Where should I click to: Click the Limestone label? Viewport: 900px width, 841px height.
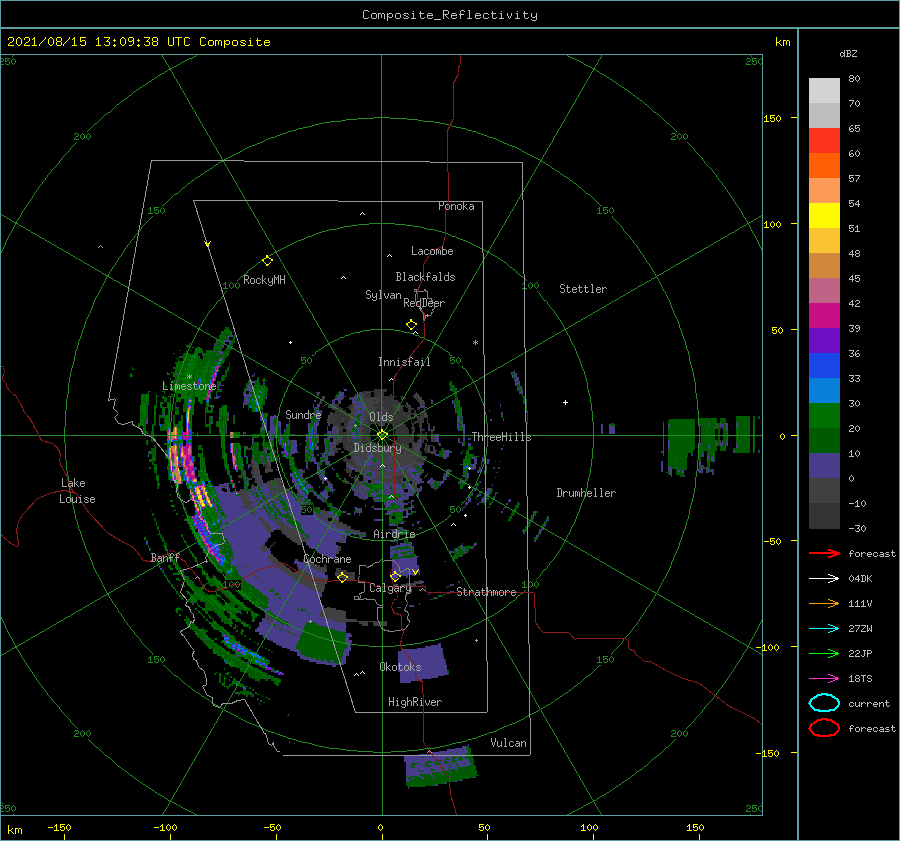189,386
